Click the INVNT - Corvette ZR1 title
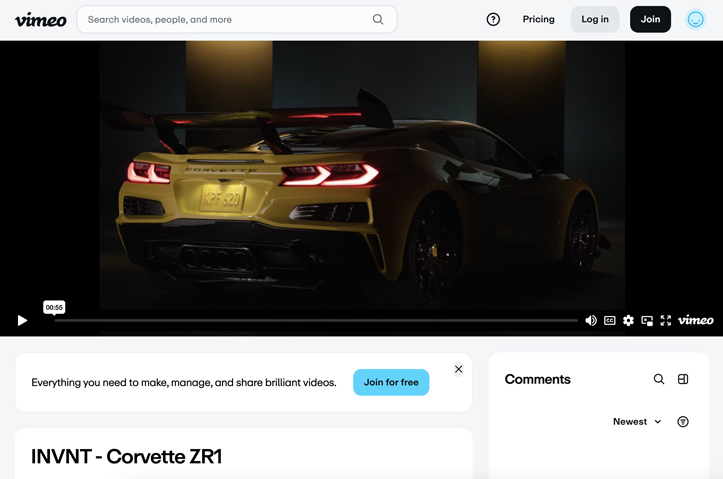 tap(126, 456)
